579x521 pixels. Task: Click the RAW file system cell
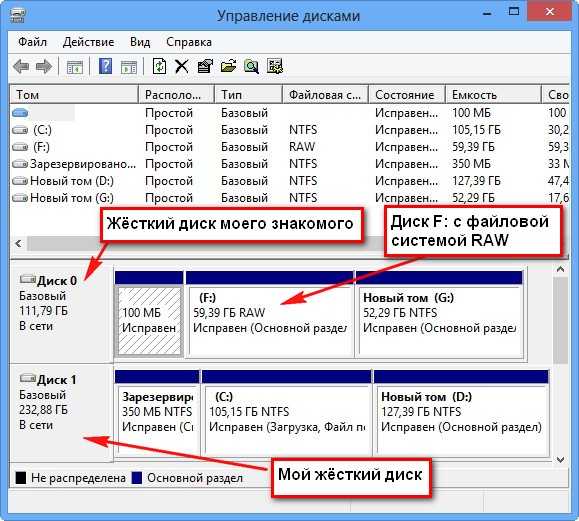(302, 147)
